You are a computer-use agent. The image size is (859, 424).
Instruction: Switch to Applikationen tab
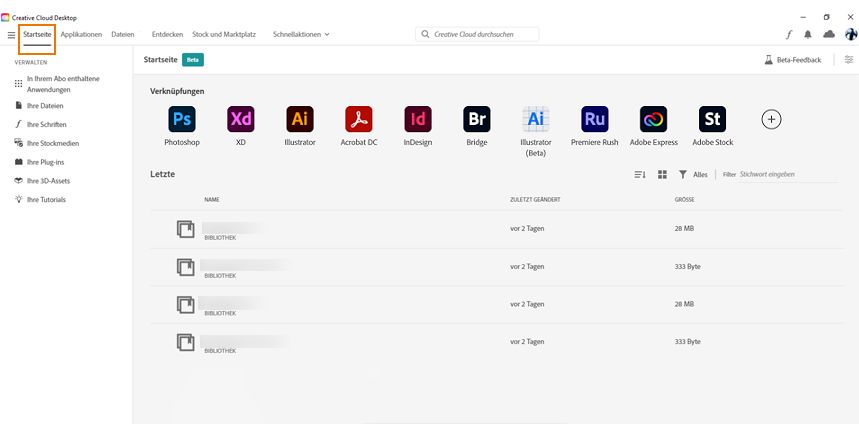(x=81, y=34)
